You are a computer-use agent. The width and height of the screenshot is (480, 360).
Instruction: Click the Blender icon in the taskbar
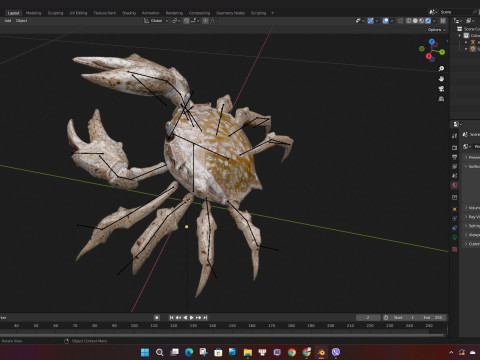321,352
